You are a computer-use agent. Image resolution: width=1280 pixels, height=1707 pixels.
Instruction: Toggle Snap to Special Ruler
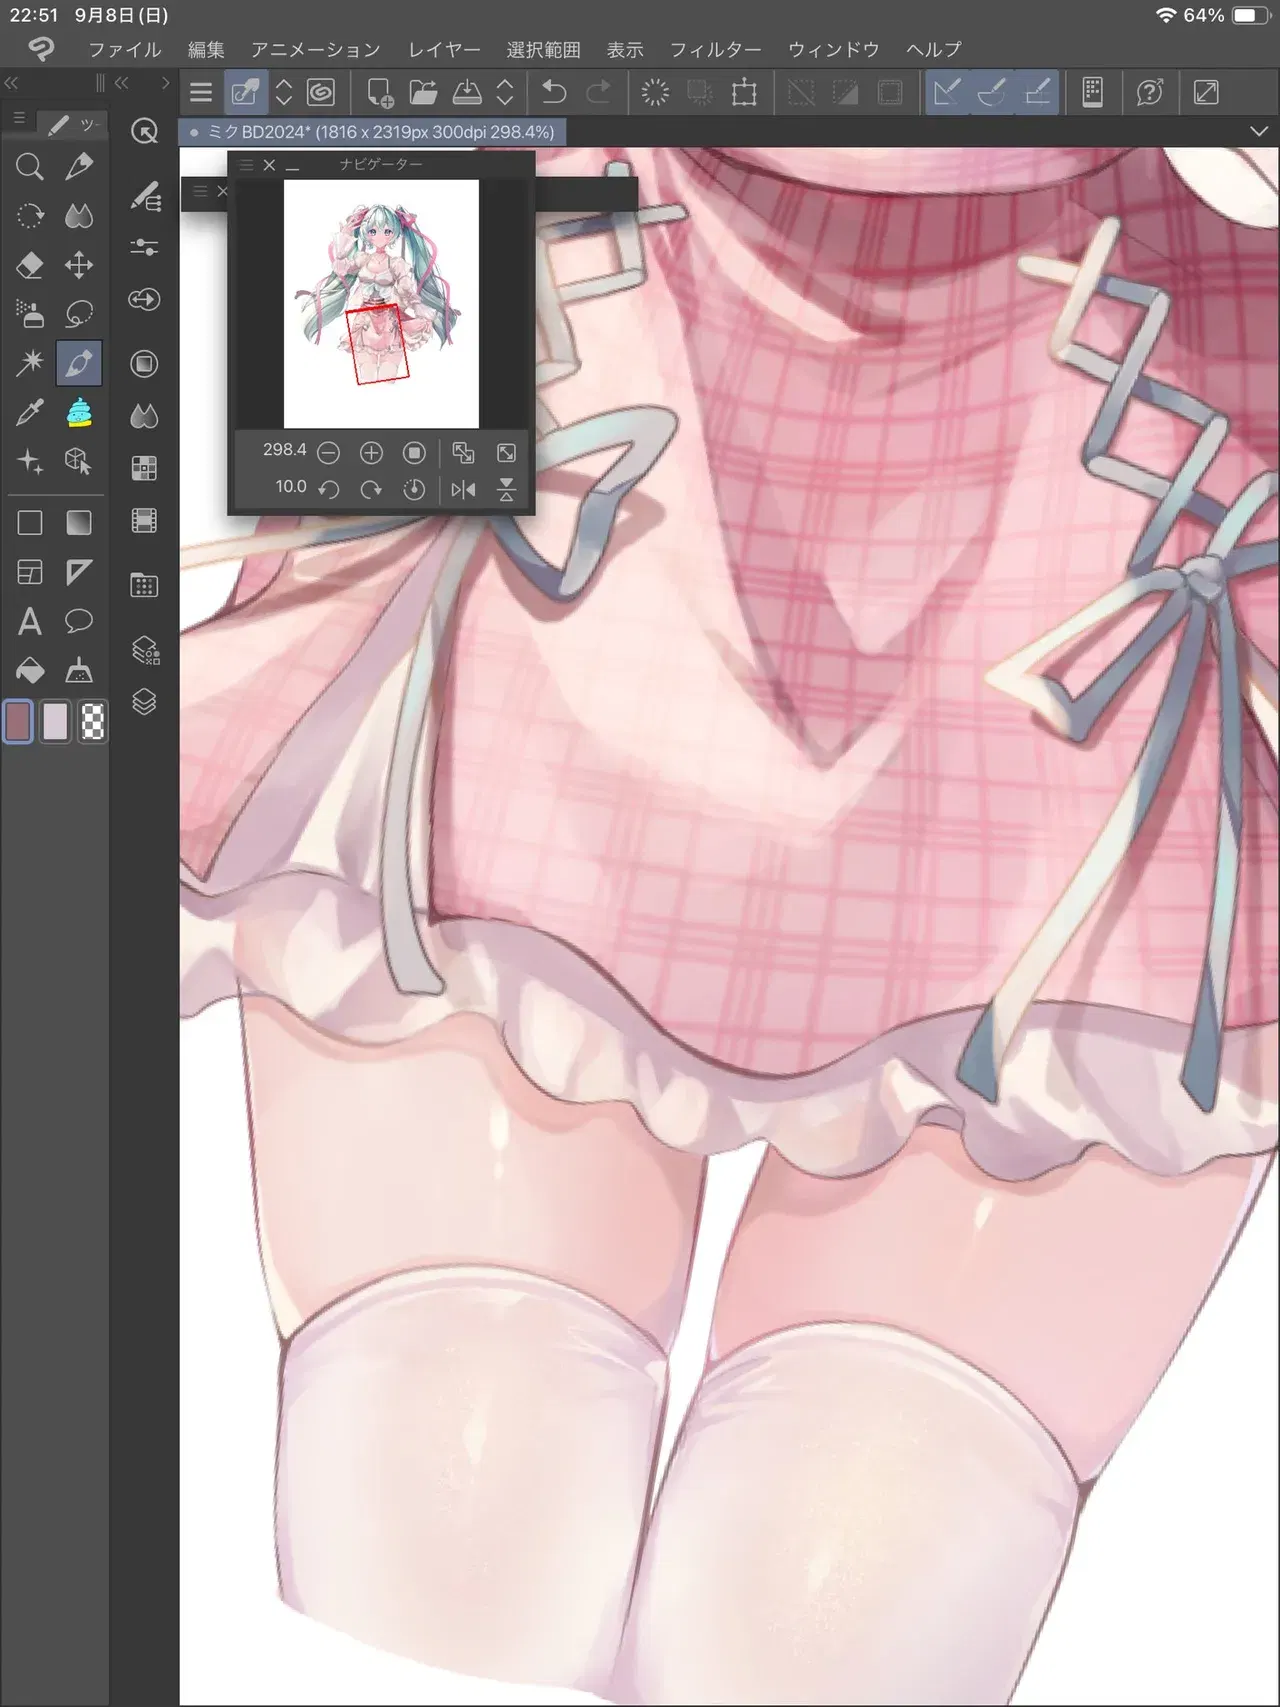(x=992, y=93)
